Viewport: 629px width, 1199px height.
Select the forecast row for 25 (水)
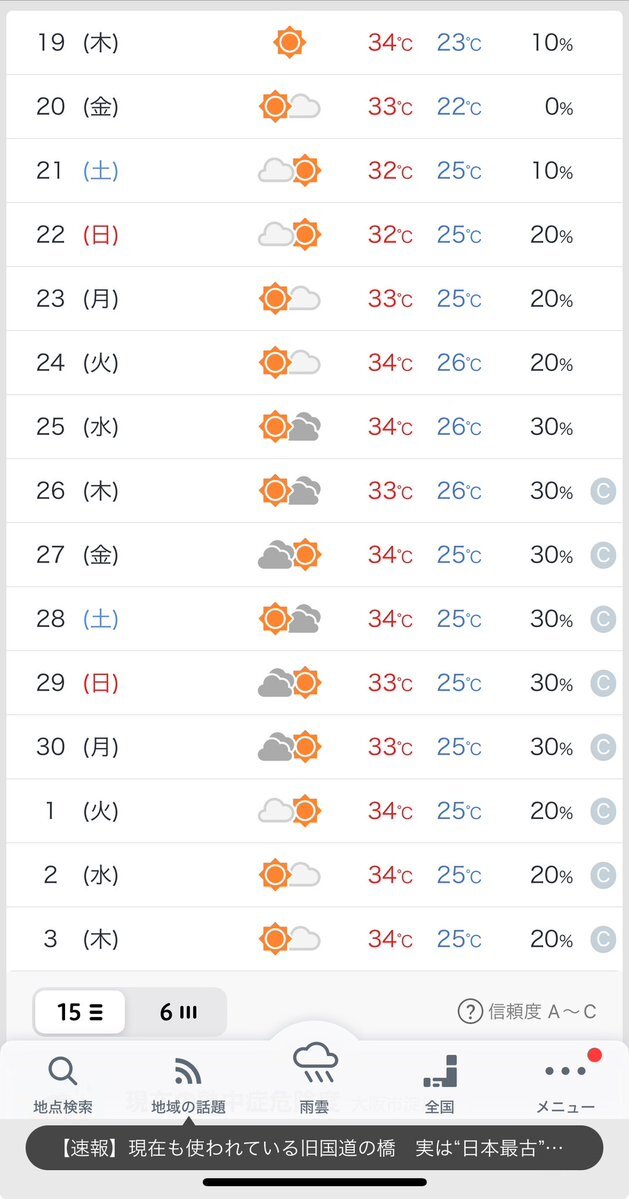pos(314,427)
